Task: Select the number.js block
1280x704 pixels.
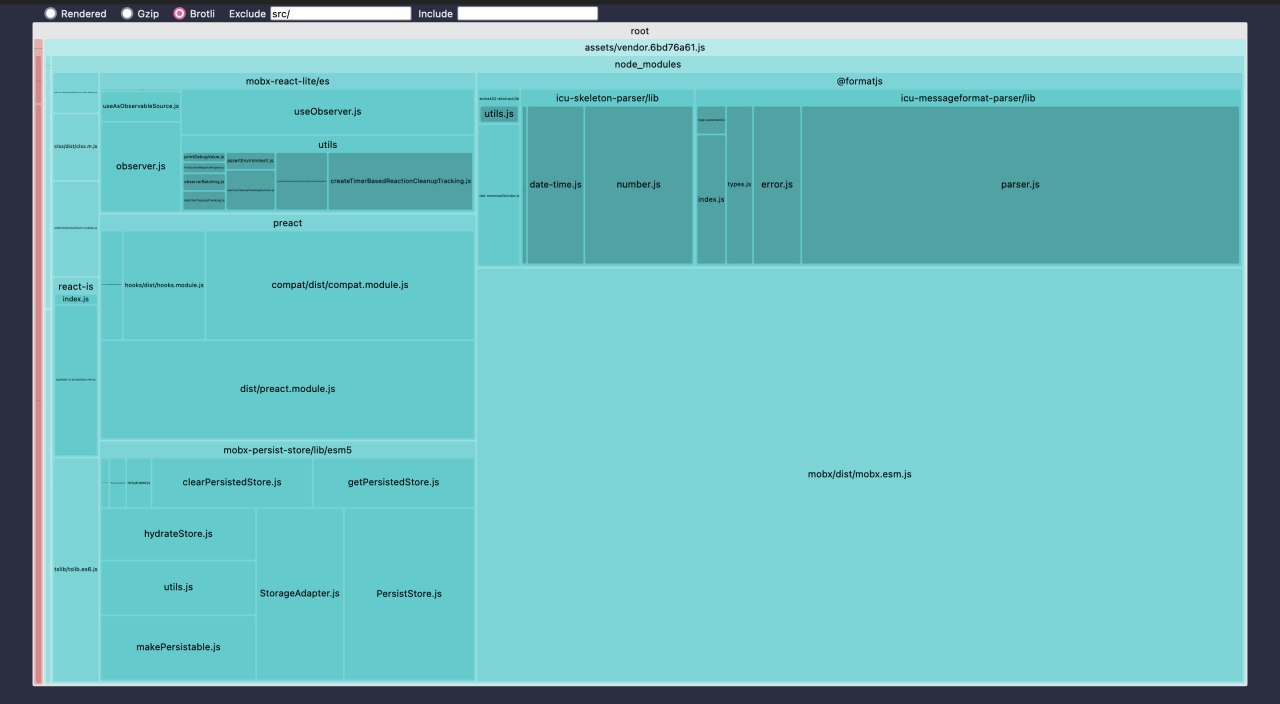Action: [x=639, y=185]
